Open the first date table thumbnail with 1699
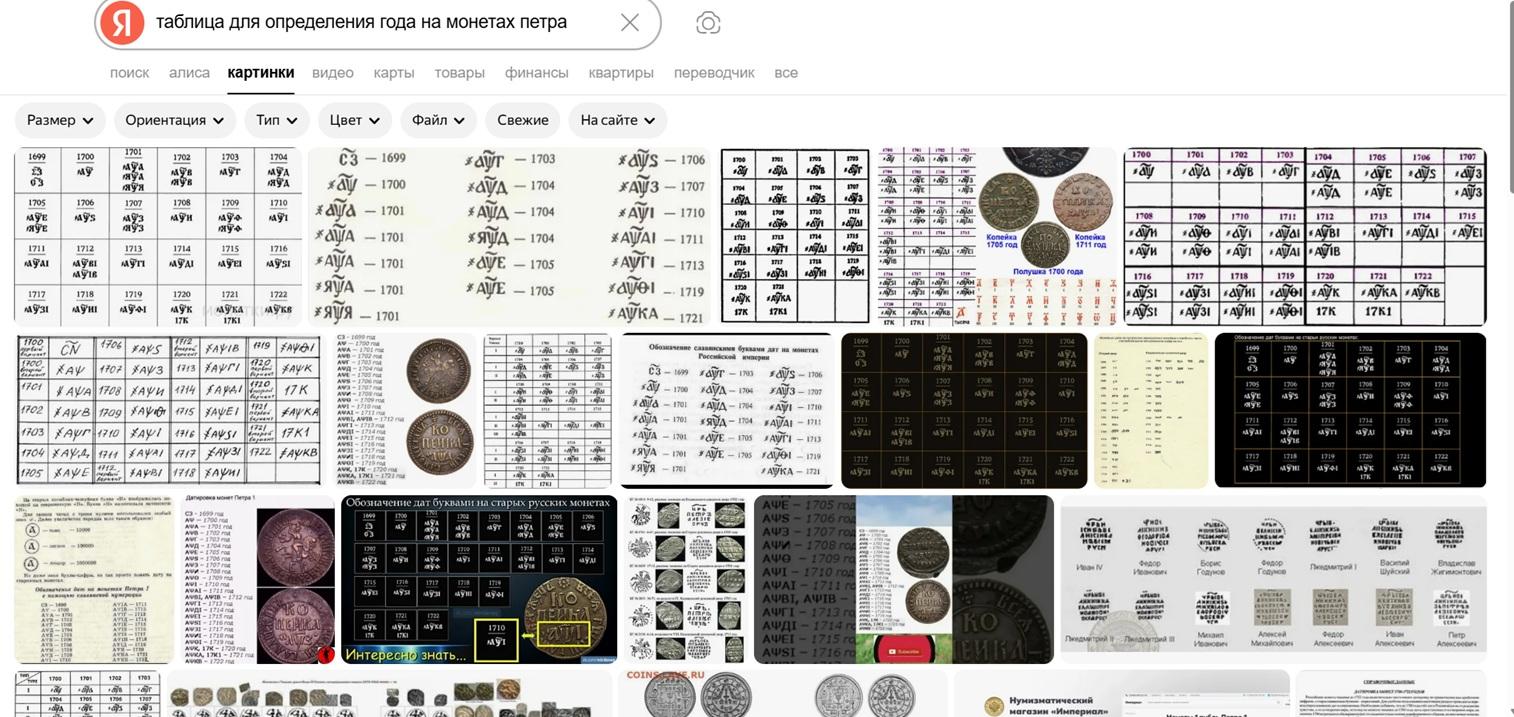Image resolution: width=1514 pixels, height=717 pixels. (x=157, y=237)
